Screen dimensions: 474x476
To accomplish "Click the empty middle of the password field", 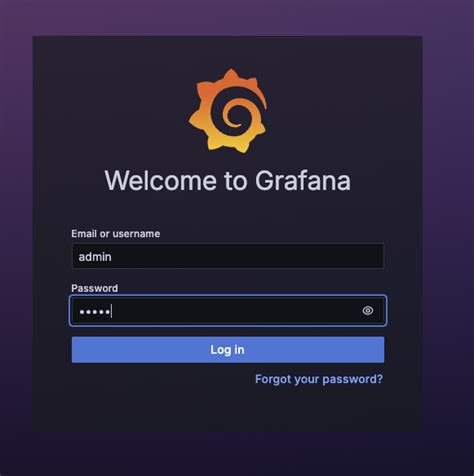I will tap(233, 311).
